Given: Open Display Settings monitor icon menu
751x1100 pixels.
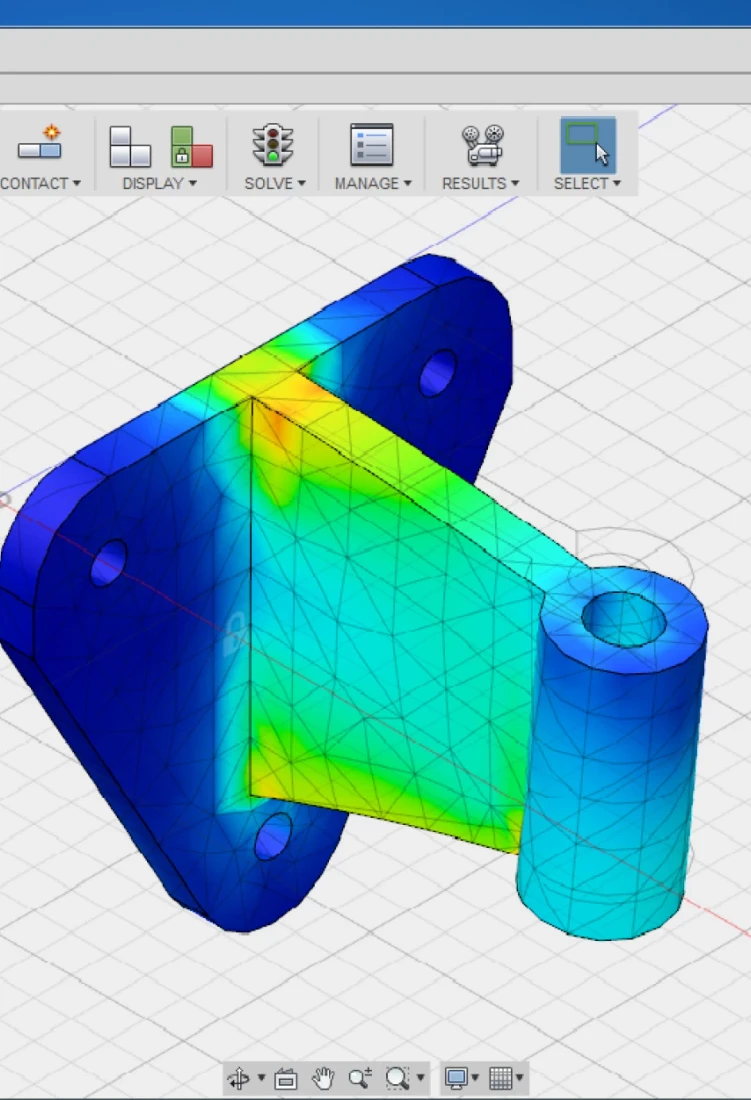Looking at the screenshot, I should point(459,1078).
